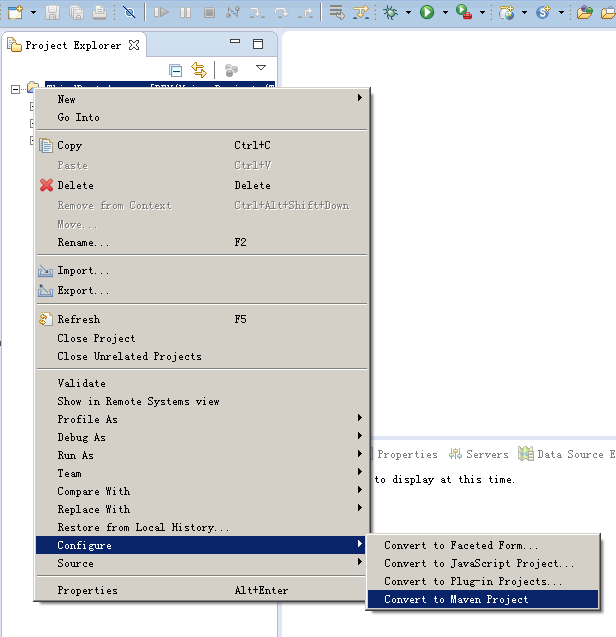Click the New Dynamic Web Project icon
The image size is (616, 637).
click(507, 13)
